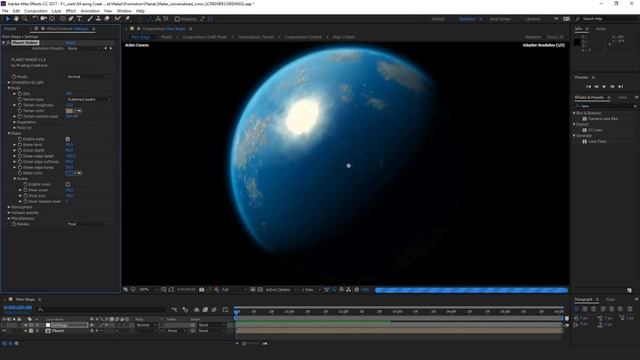Toggle transparency grid in viewer
The height and width of the screenshot is (360, 640).
(260, 290)
